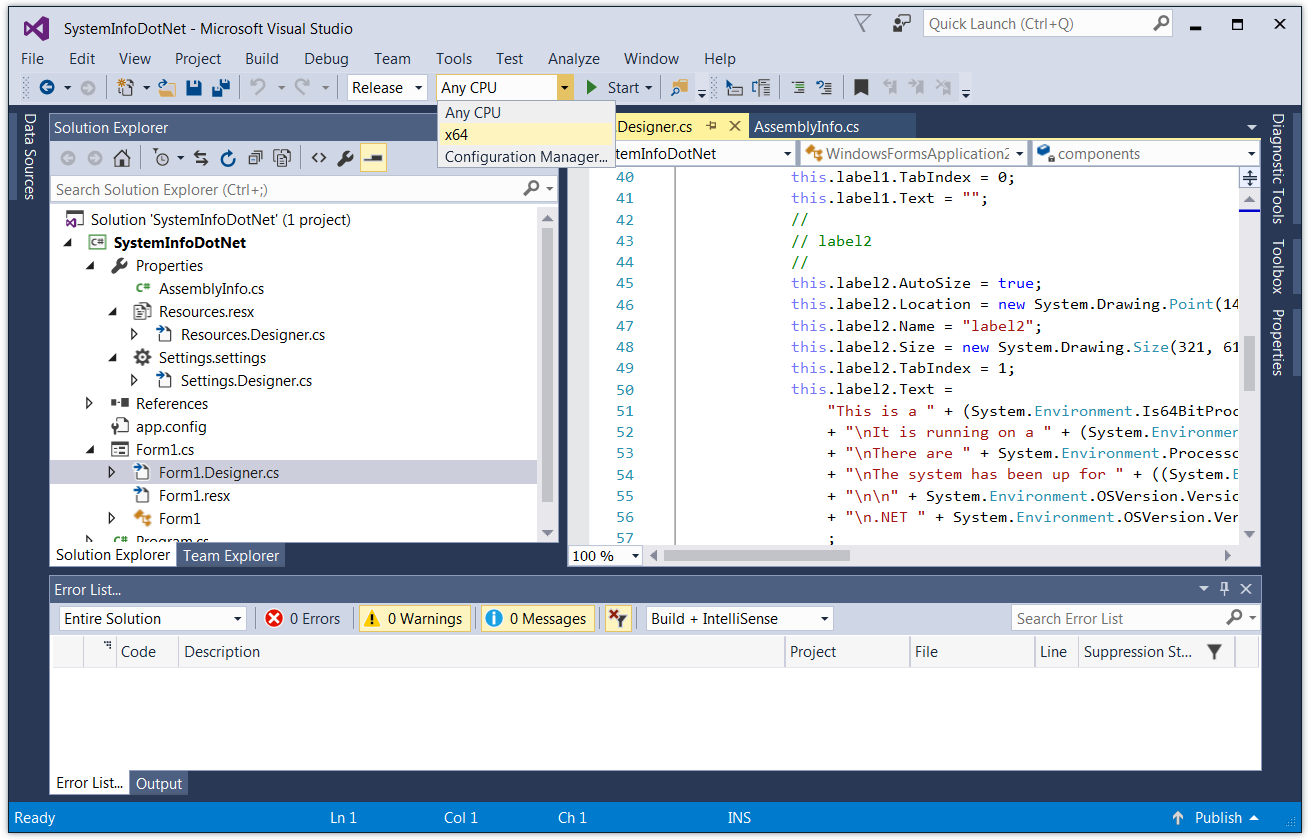Click the column filter funnel in Error List
Screen dimensions: 1308x840
[x=1214, y=652]
